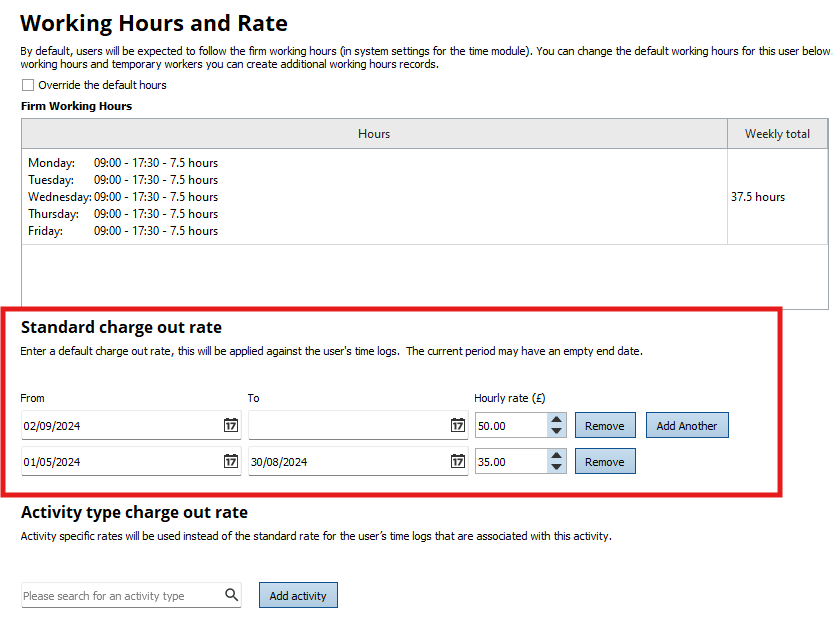The height and width of the screenshot is (631, 834).
Task: Open calendar picker for 01/05/2024 From date
Action: tap(230, 462)
